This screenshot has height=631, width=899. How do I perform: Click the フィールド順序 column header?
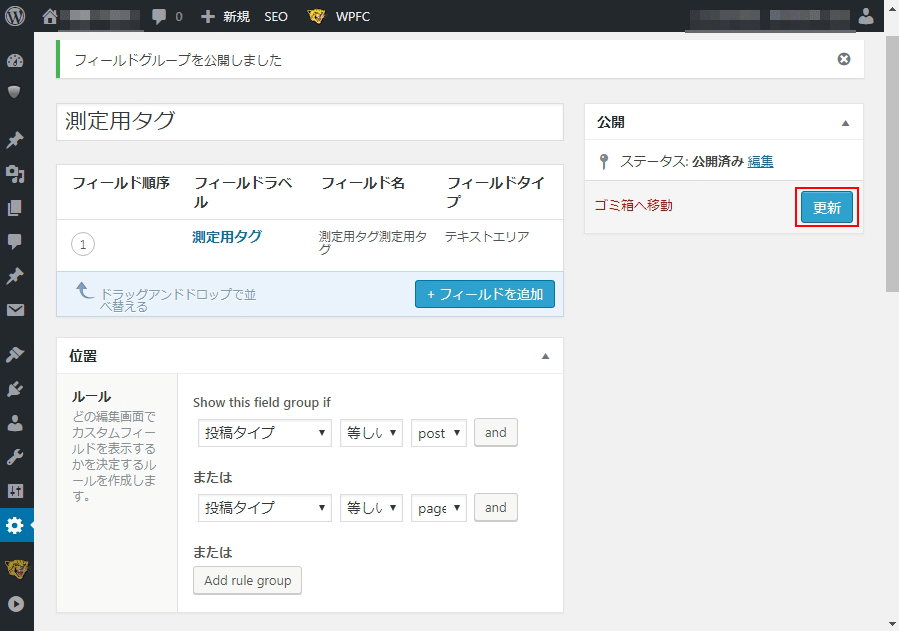(121, 183)
